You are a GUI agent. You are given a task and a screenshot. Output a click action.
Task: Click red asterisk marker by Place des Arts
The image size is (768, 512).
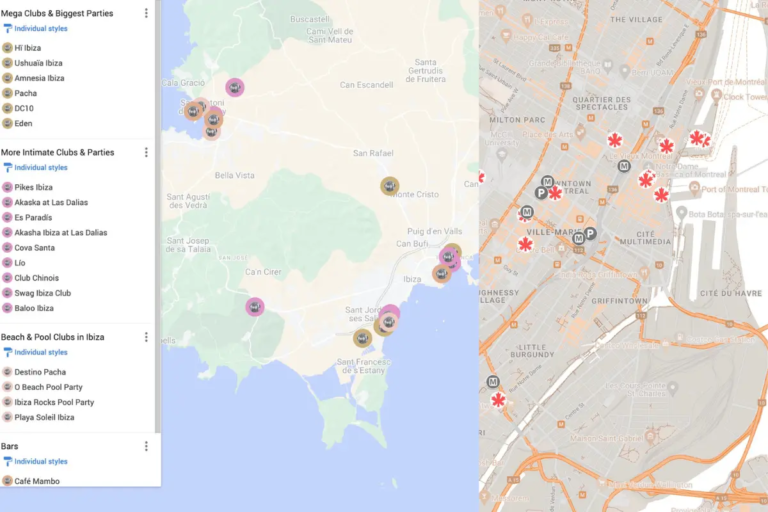click(615, 140)
